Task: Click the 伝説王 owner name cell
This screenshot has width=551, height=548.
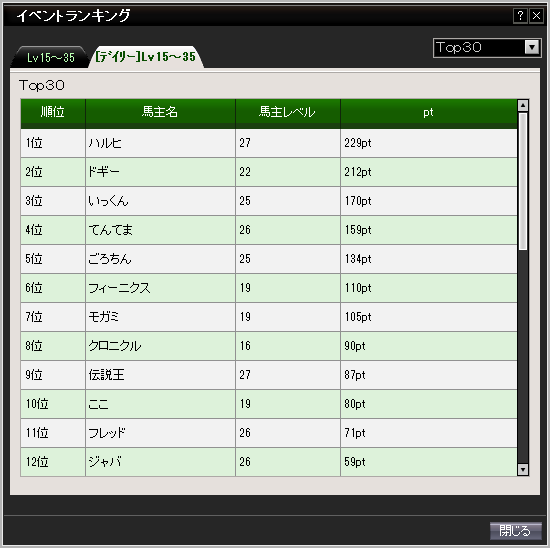Action: click(x=160, y=375)
